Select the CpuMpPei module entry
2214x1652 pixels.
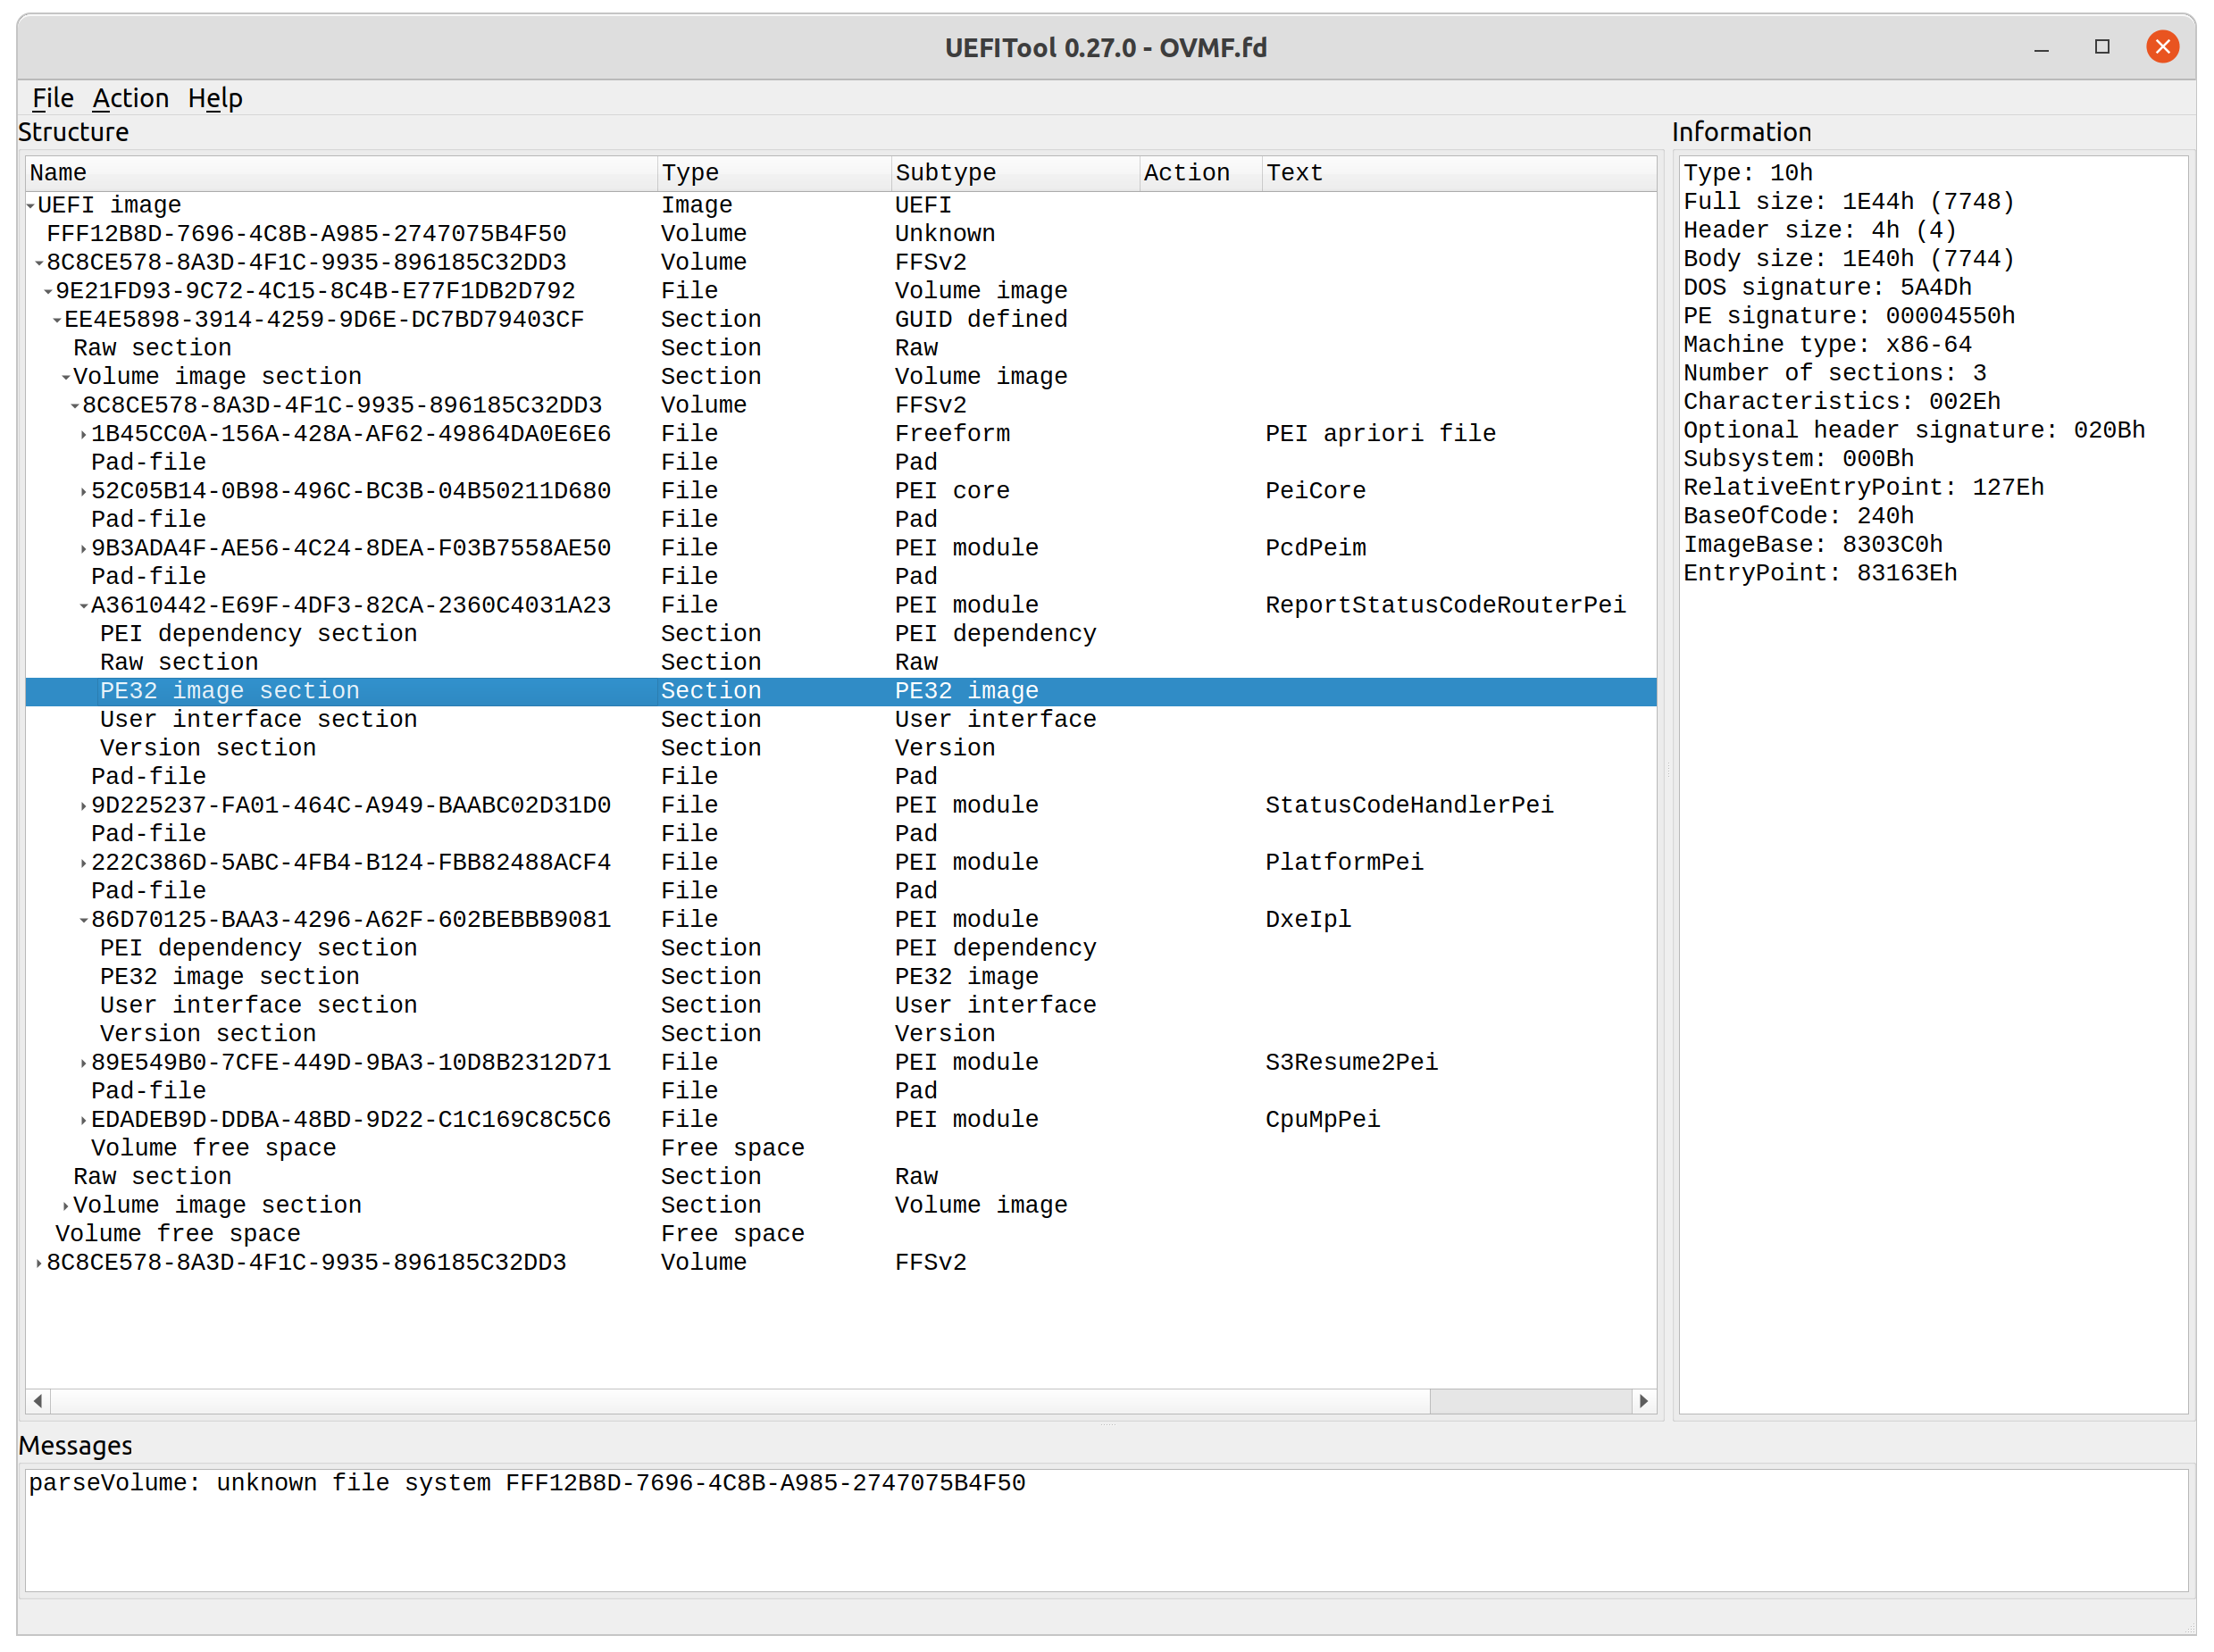point(347,1119)
